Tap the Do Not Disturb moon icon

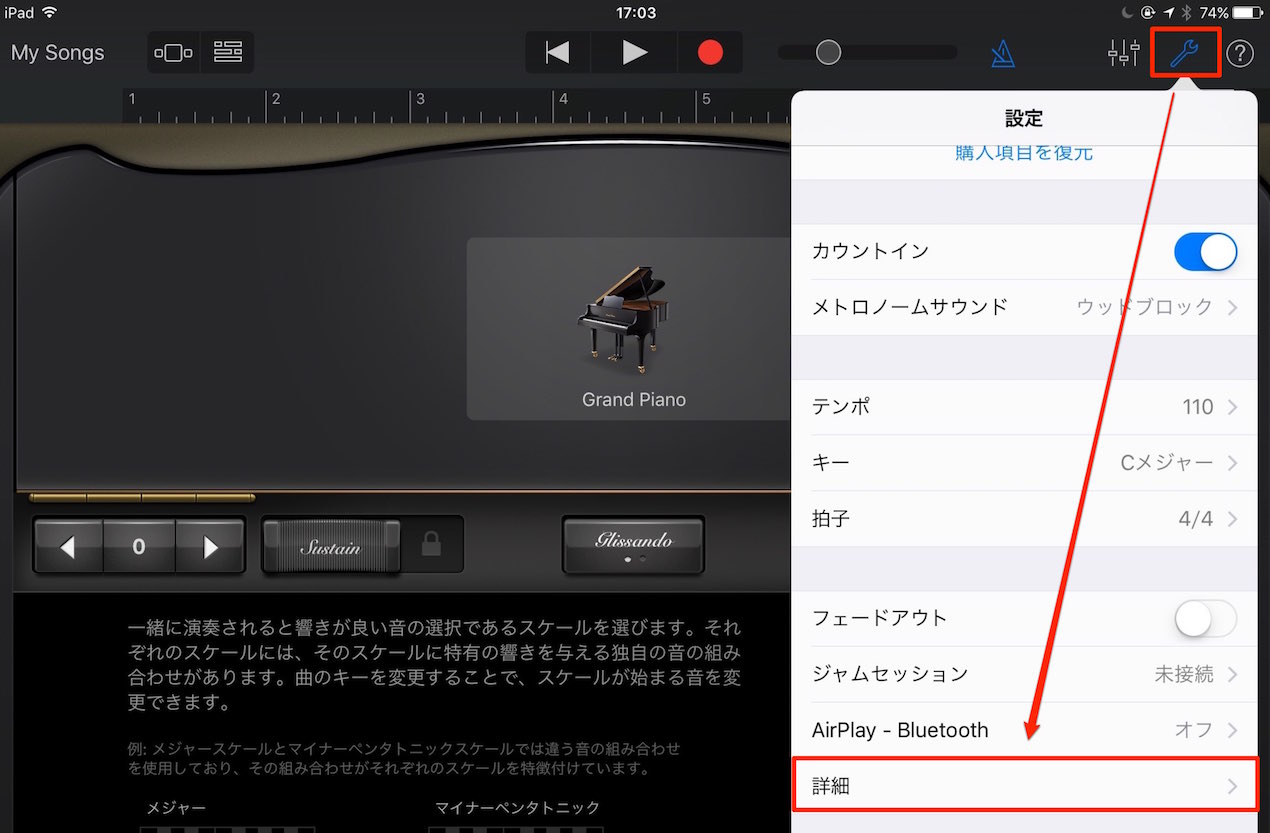tap(1129, 13)
